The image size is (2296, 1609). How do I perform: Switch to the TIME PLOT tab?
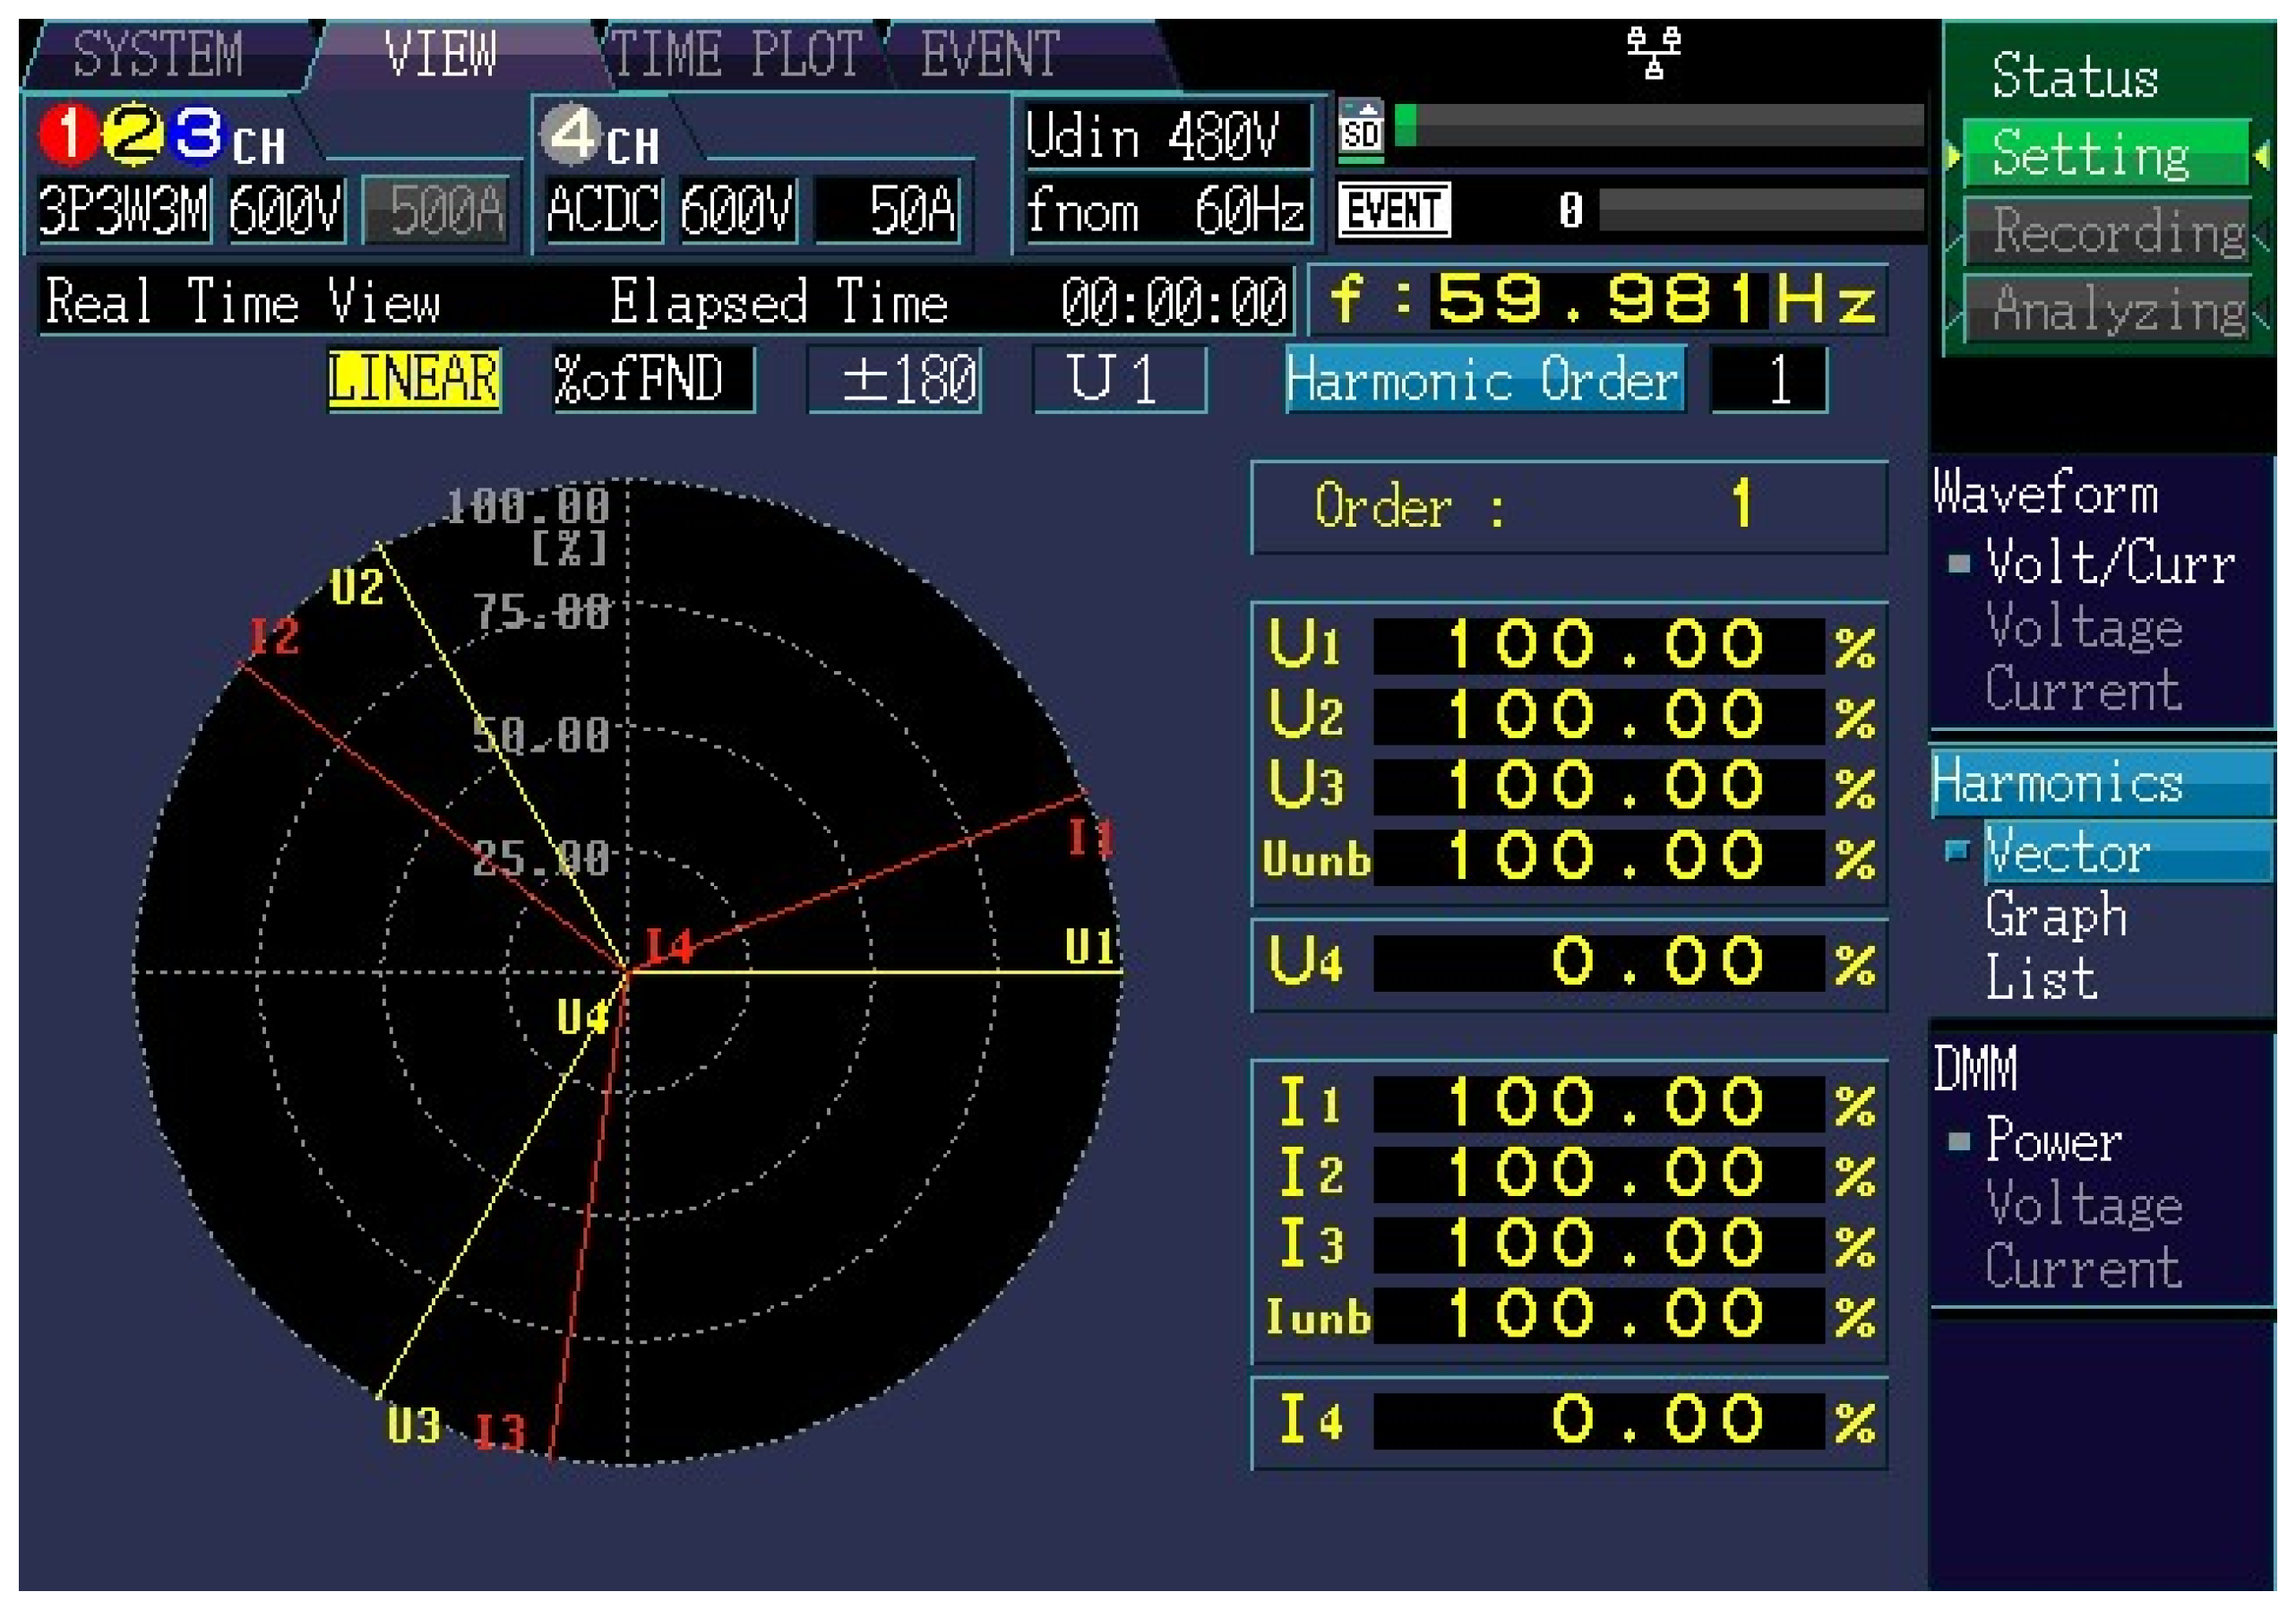click(736, 54)
